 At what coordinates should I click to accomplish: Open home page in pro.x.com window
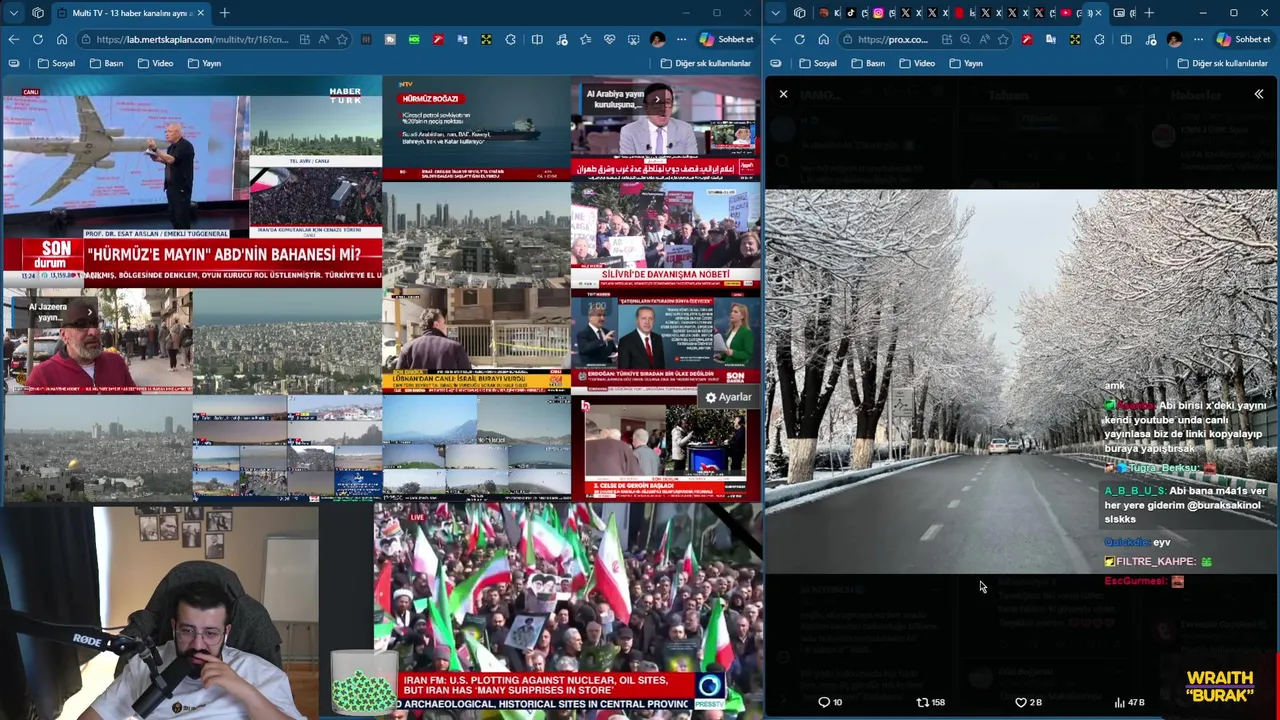click(823, 39)
